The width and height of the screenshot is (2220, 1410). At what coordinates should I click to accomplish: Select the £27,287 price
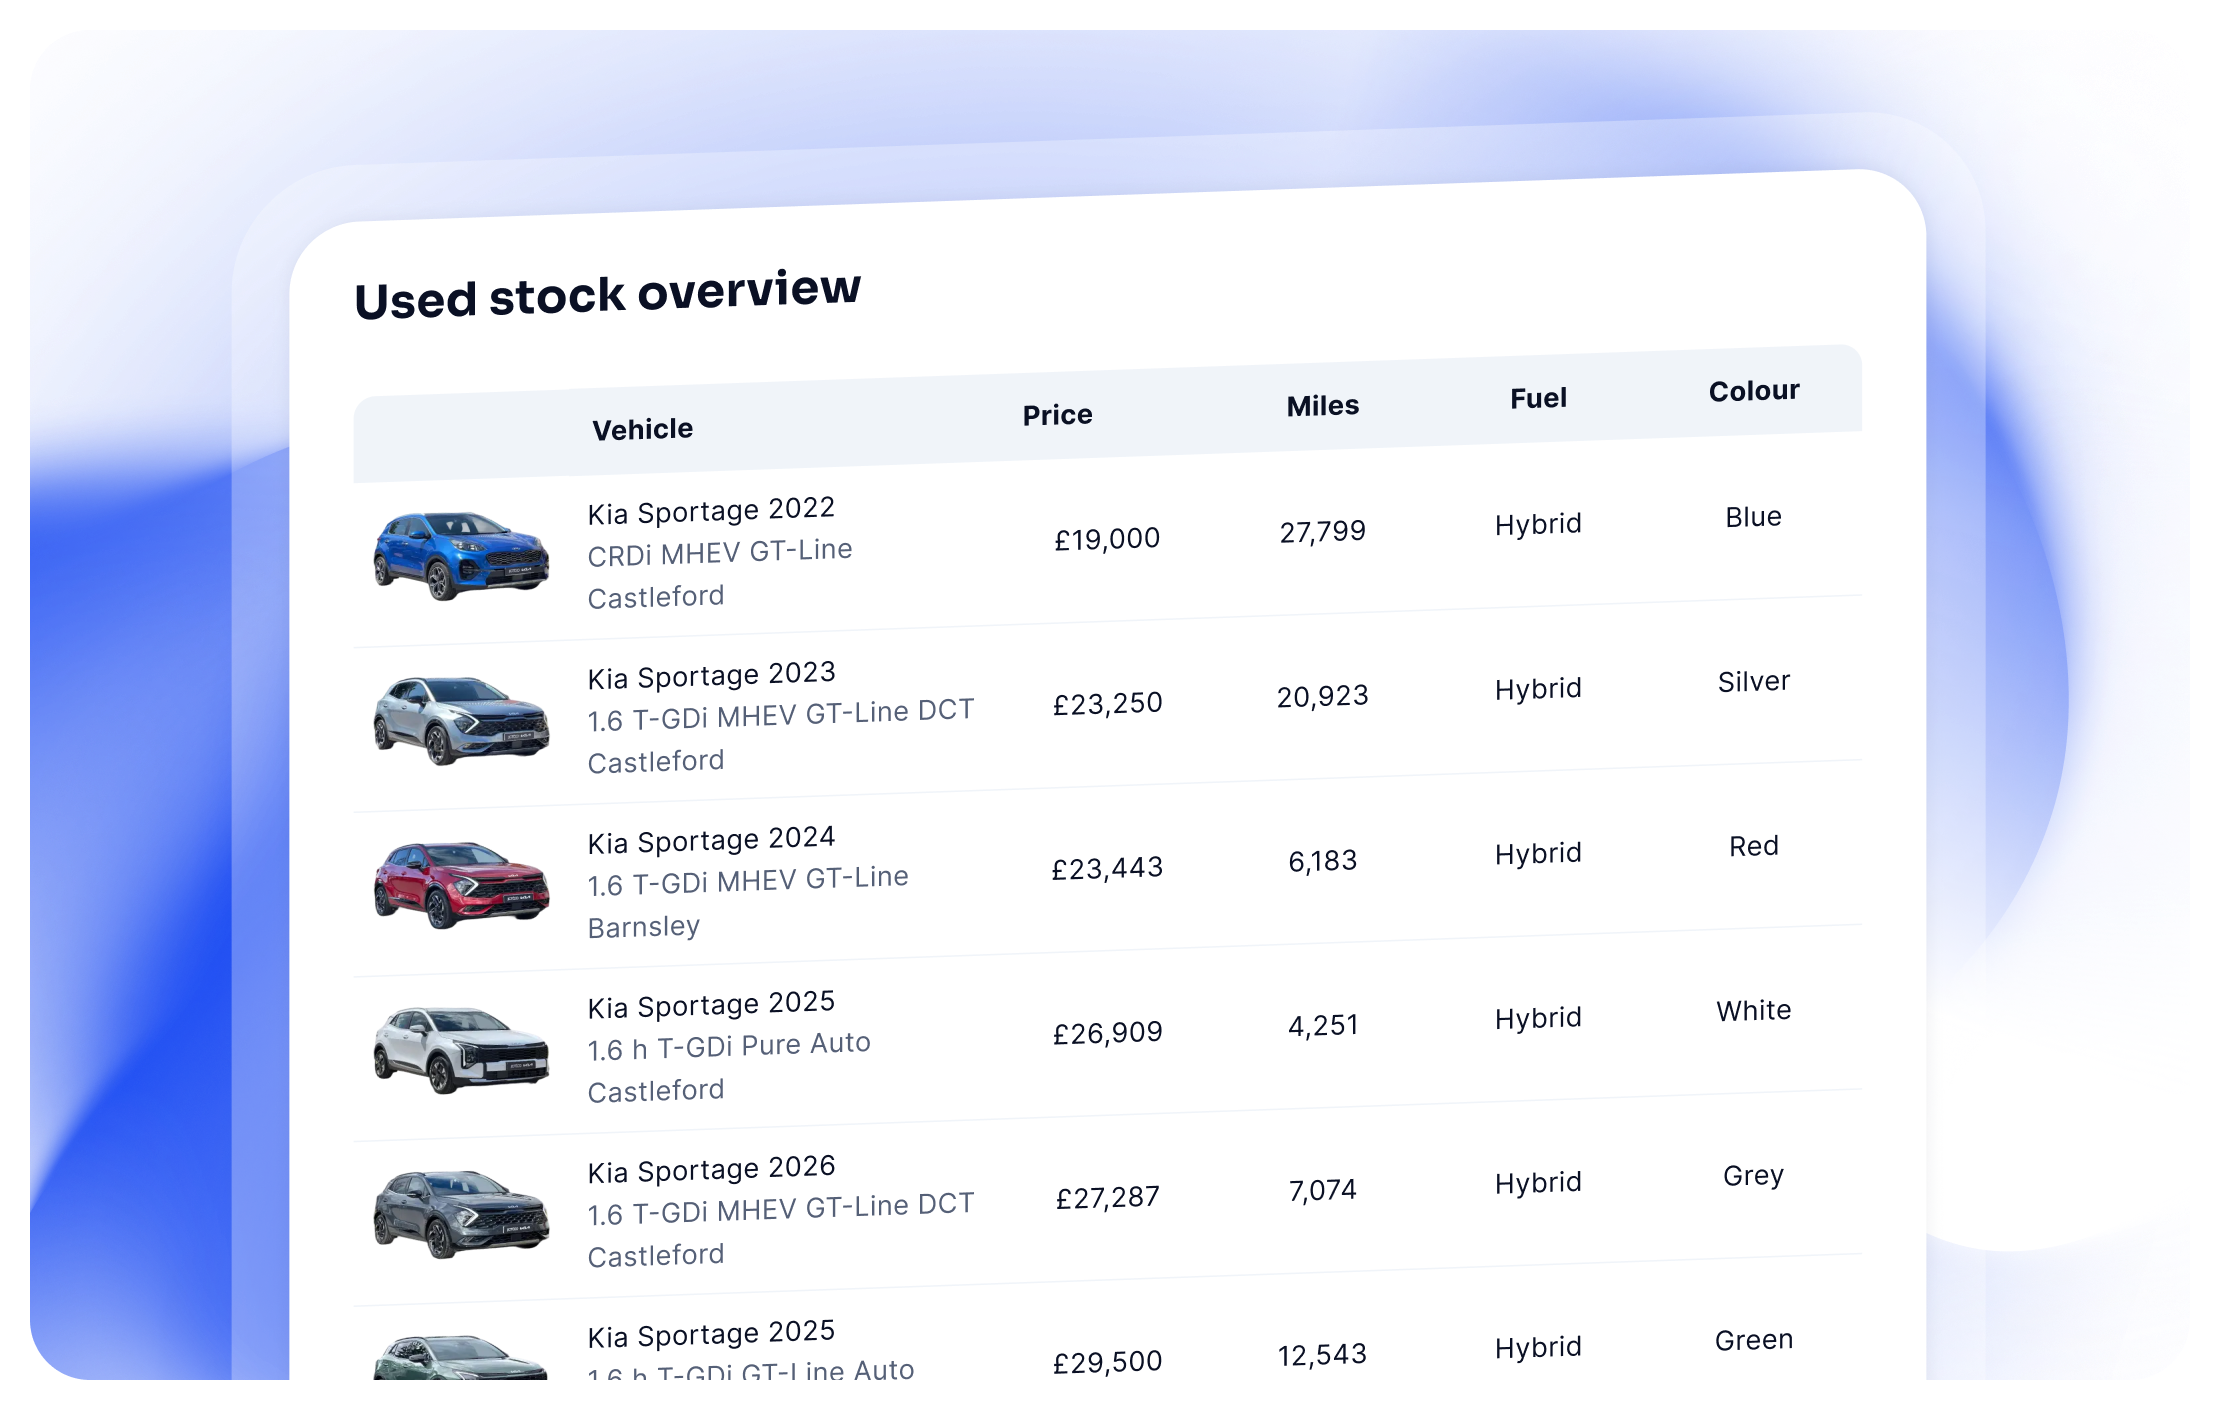pos(1107,1198)
